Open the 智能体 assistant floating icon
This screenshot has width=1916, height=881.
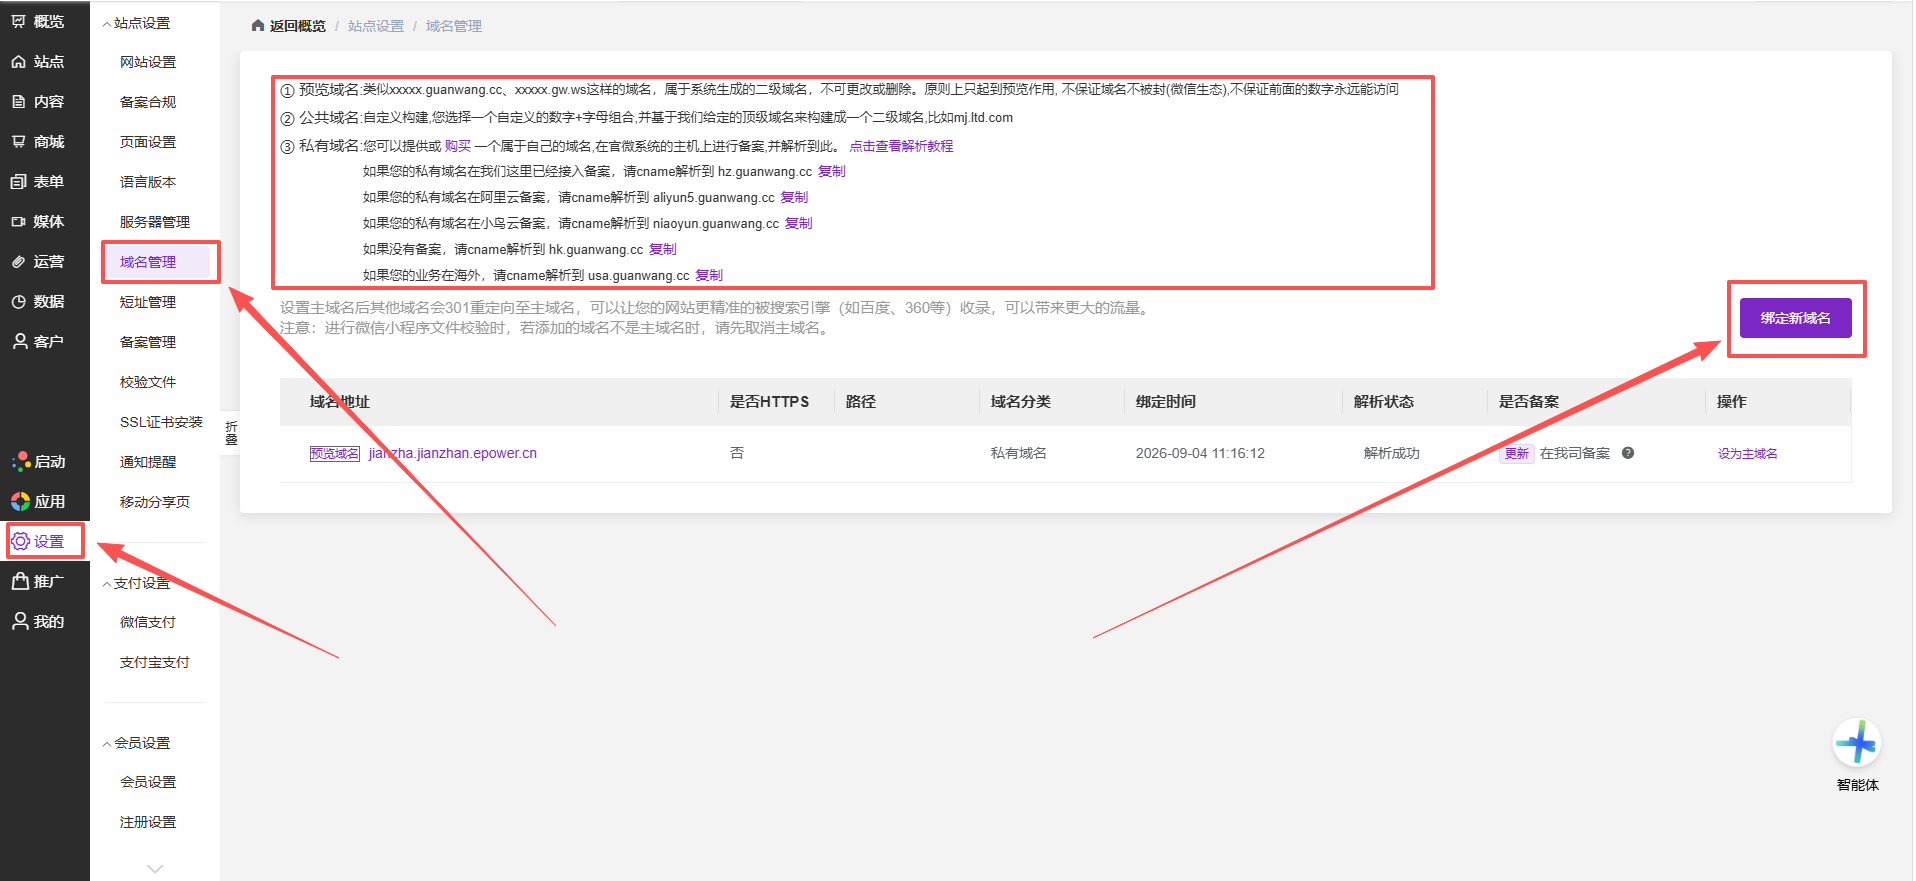point(1857,744)
